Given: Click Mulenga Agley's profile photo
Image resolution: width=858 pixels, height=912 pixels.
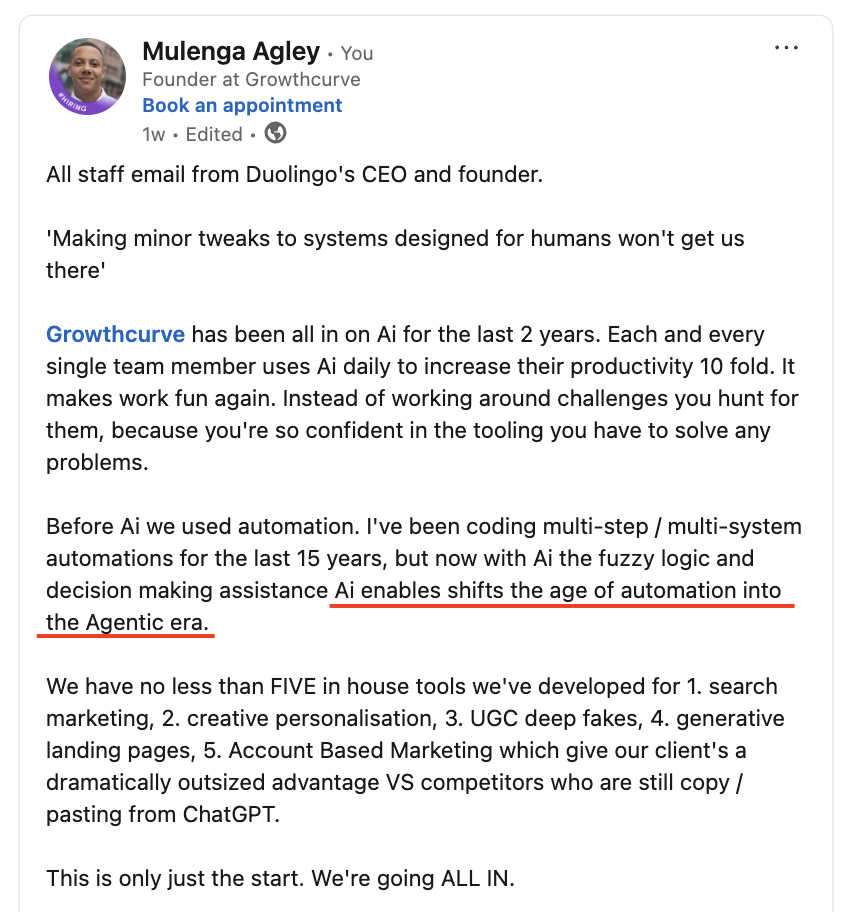Looking at the screenshot, I should pyautogui.click(x=87, y=77).
